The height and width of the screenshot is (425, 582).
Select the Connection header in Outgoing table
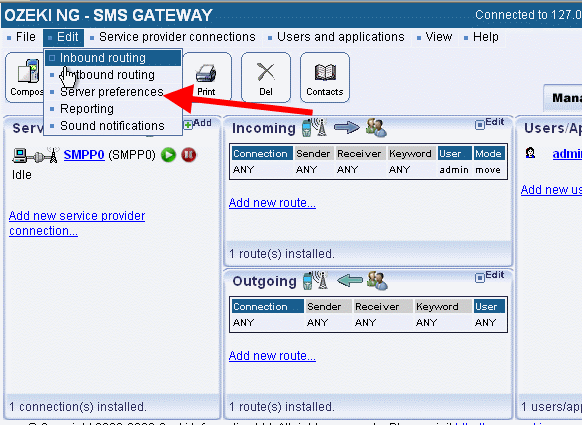267,307
